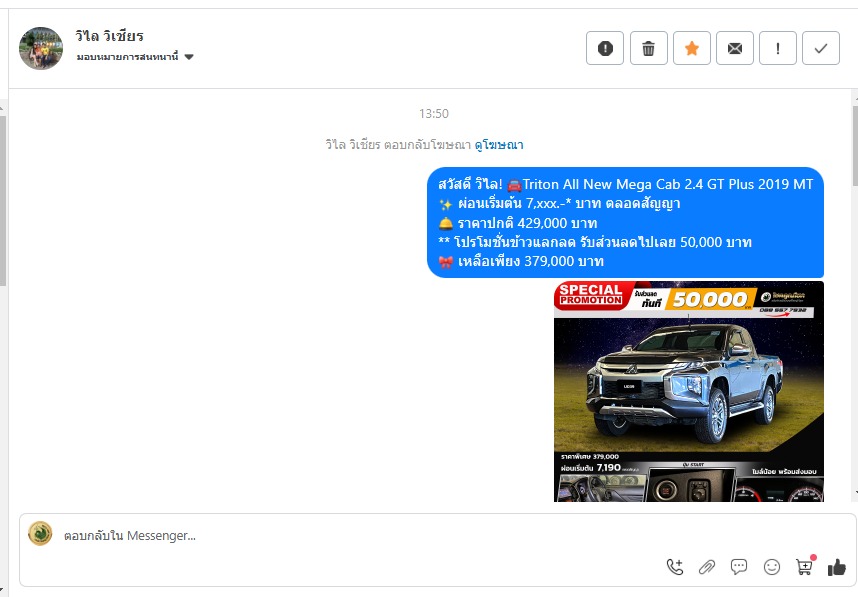Click the page avatar beside reply box
This screenshot has width=858, height=597.
tap(40, 534)
